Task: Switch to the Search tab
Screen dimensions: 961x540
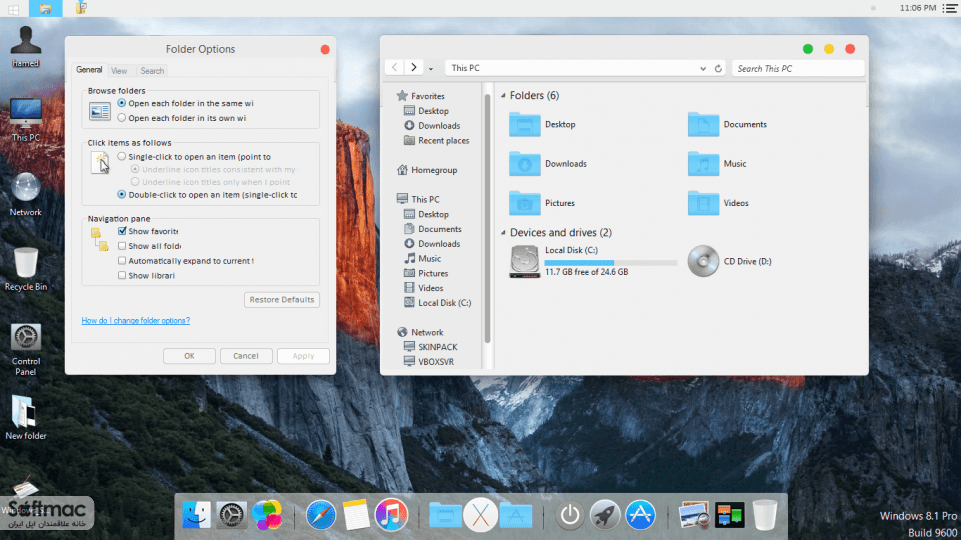Action: click(x=152, y=71)
